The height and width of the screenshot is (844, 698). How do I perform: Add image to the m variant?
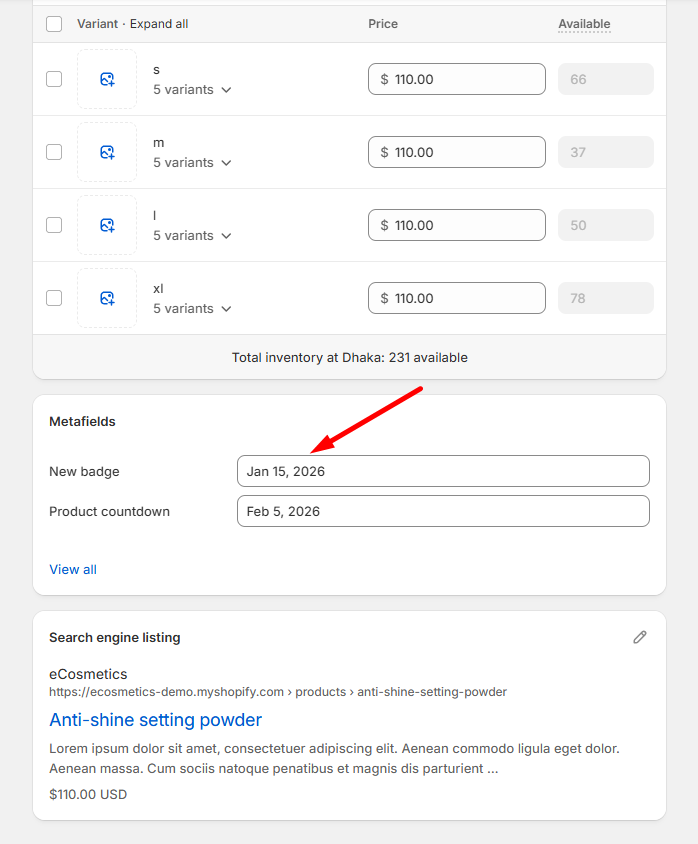[x=107, y=152]
